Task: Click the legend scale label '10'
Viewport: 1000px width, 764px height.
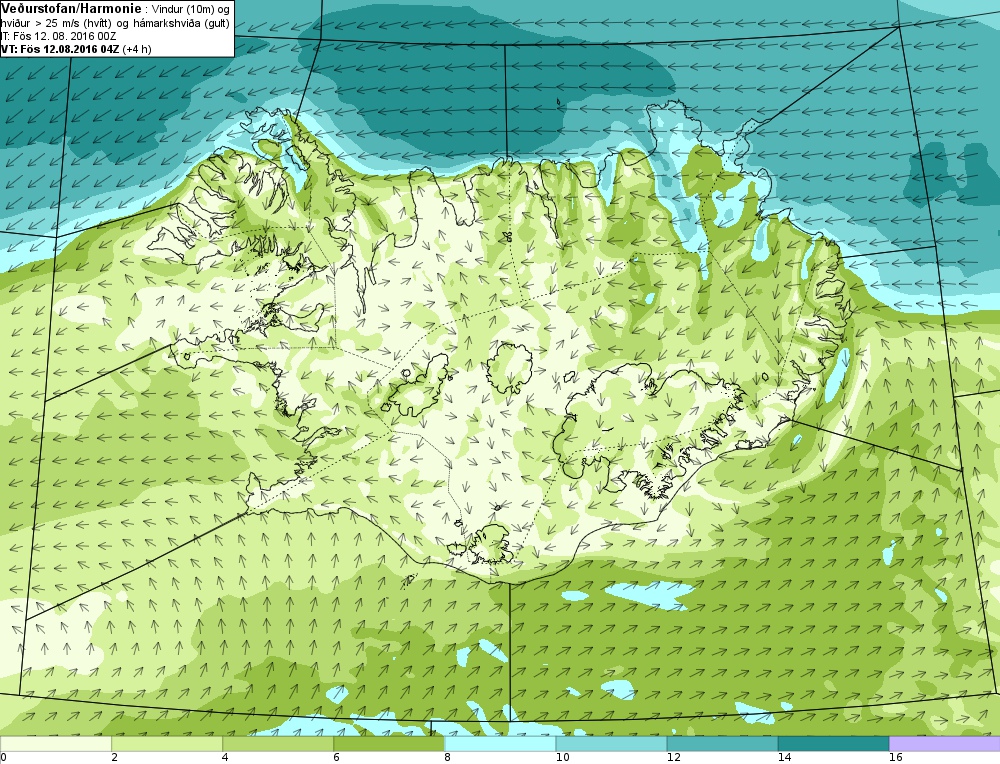Action: pos(562,758)
